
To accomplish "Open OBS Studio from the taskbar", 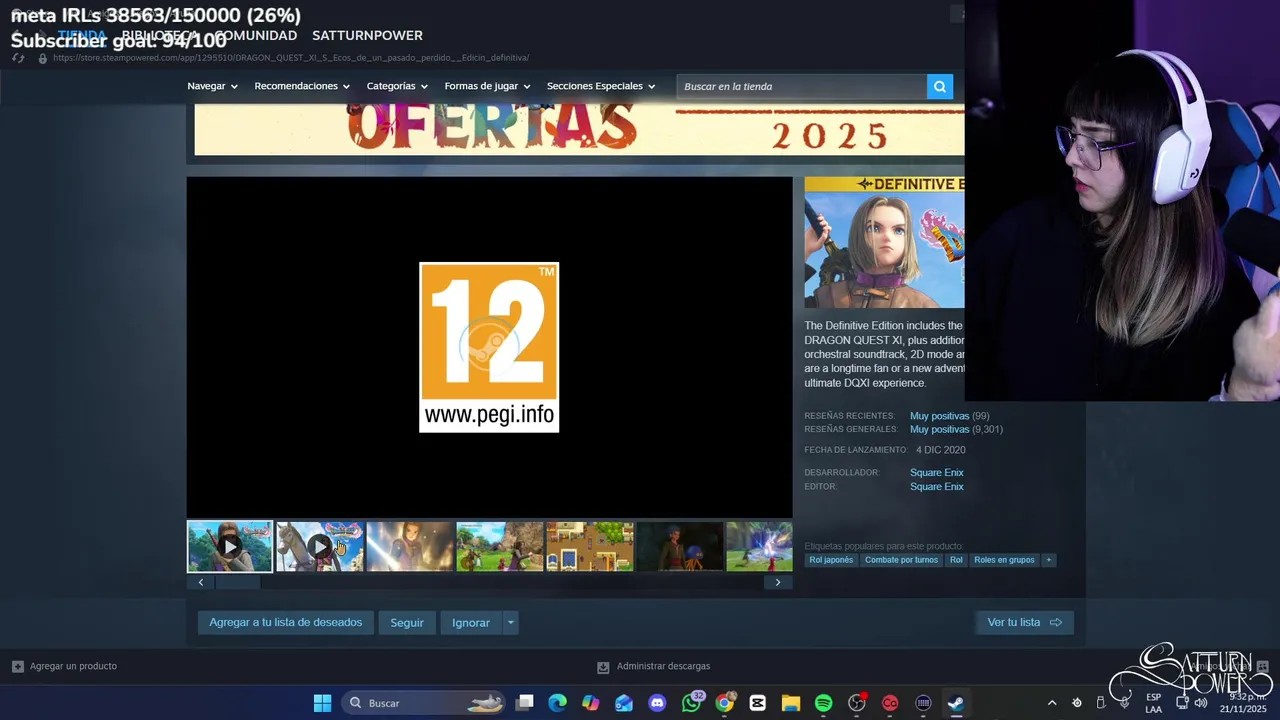I will pos(857,703).
